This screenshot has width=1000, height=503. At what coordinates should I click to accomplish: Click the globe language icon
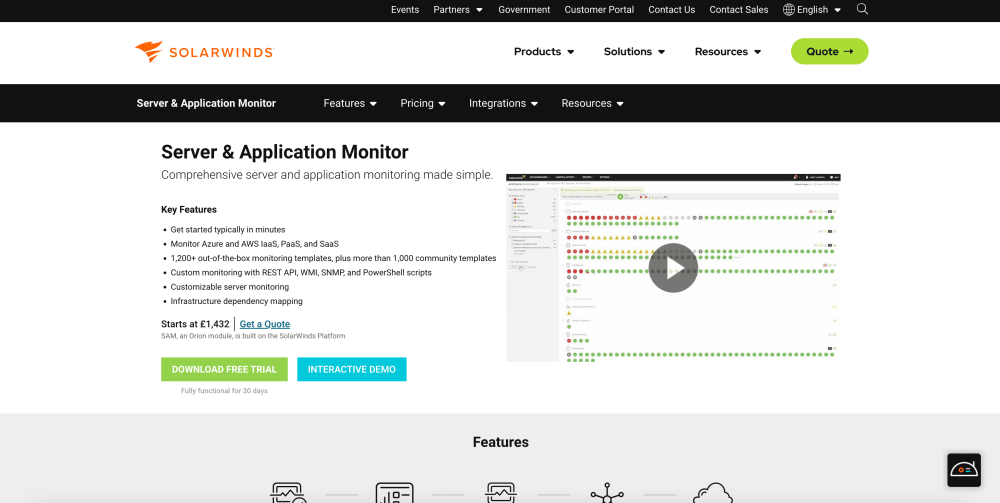click(789, 10)
